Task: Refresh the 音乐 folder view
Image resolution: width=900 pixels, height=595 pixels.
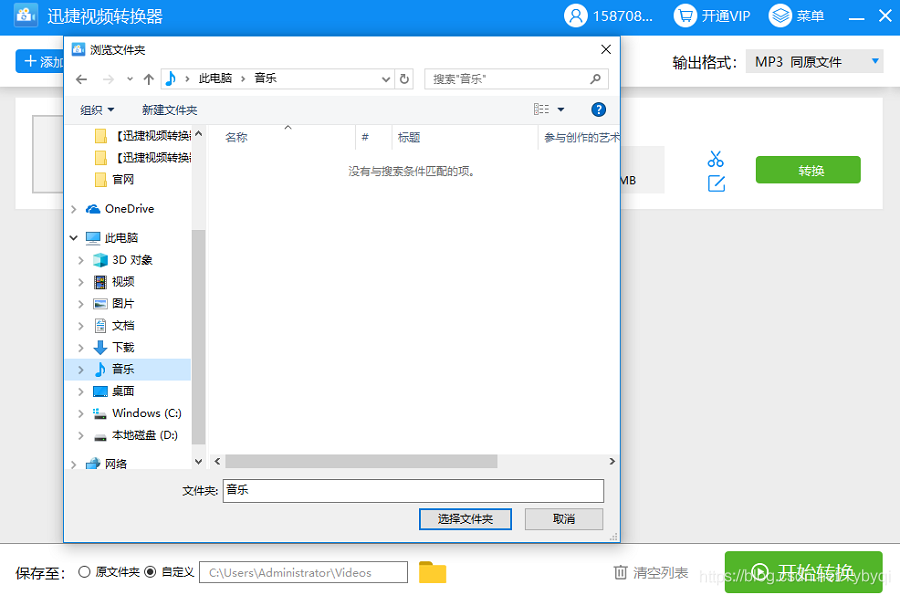Action: pos(404,79)
